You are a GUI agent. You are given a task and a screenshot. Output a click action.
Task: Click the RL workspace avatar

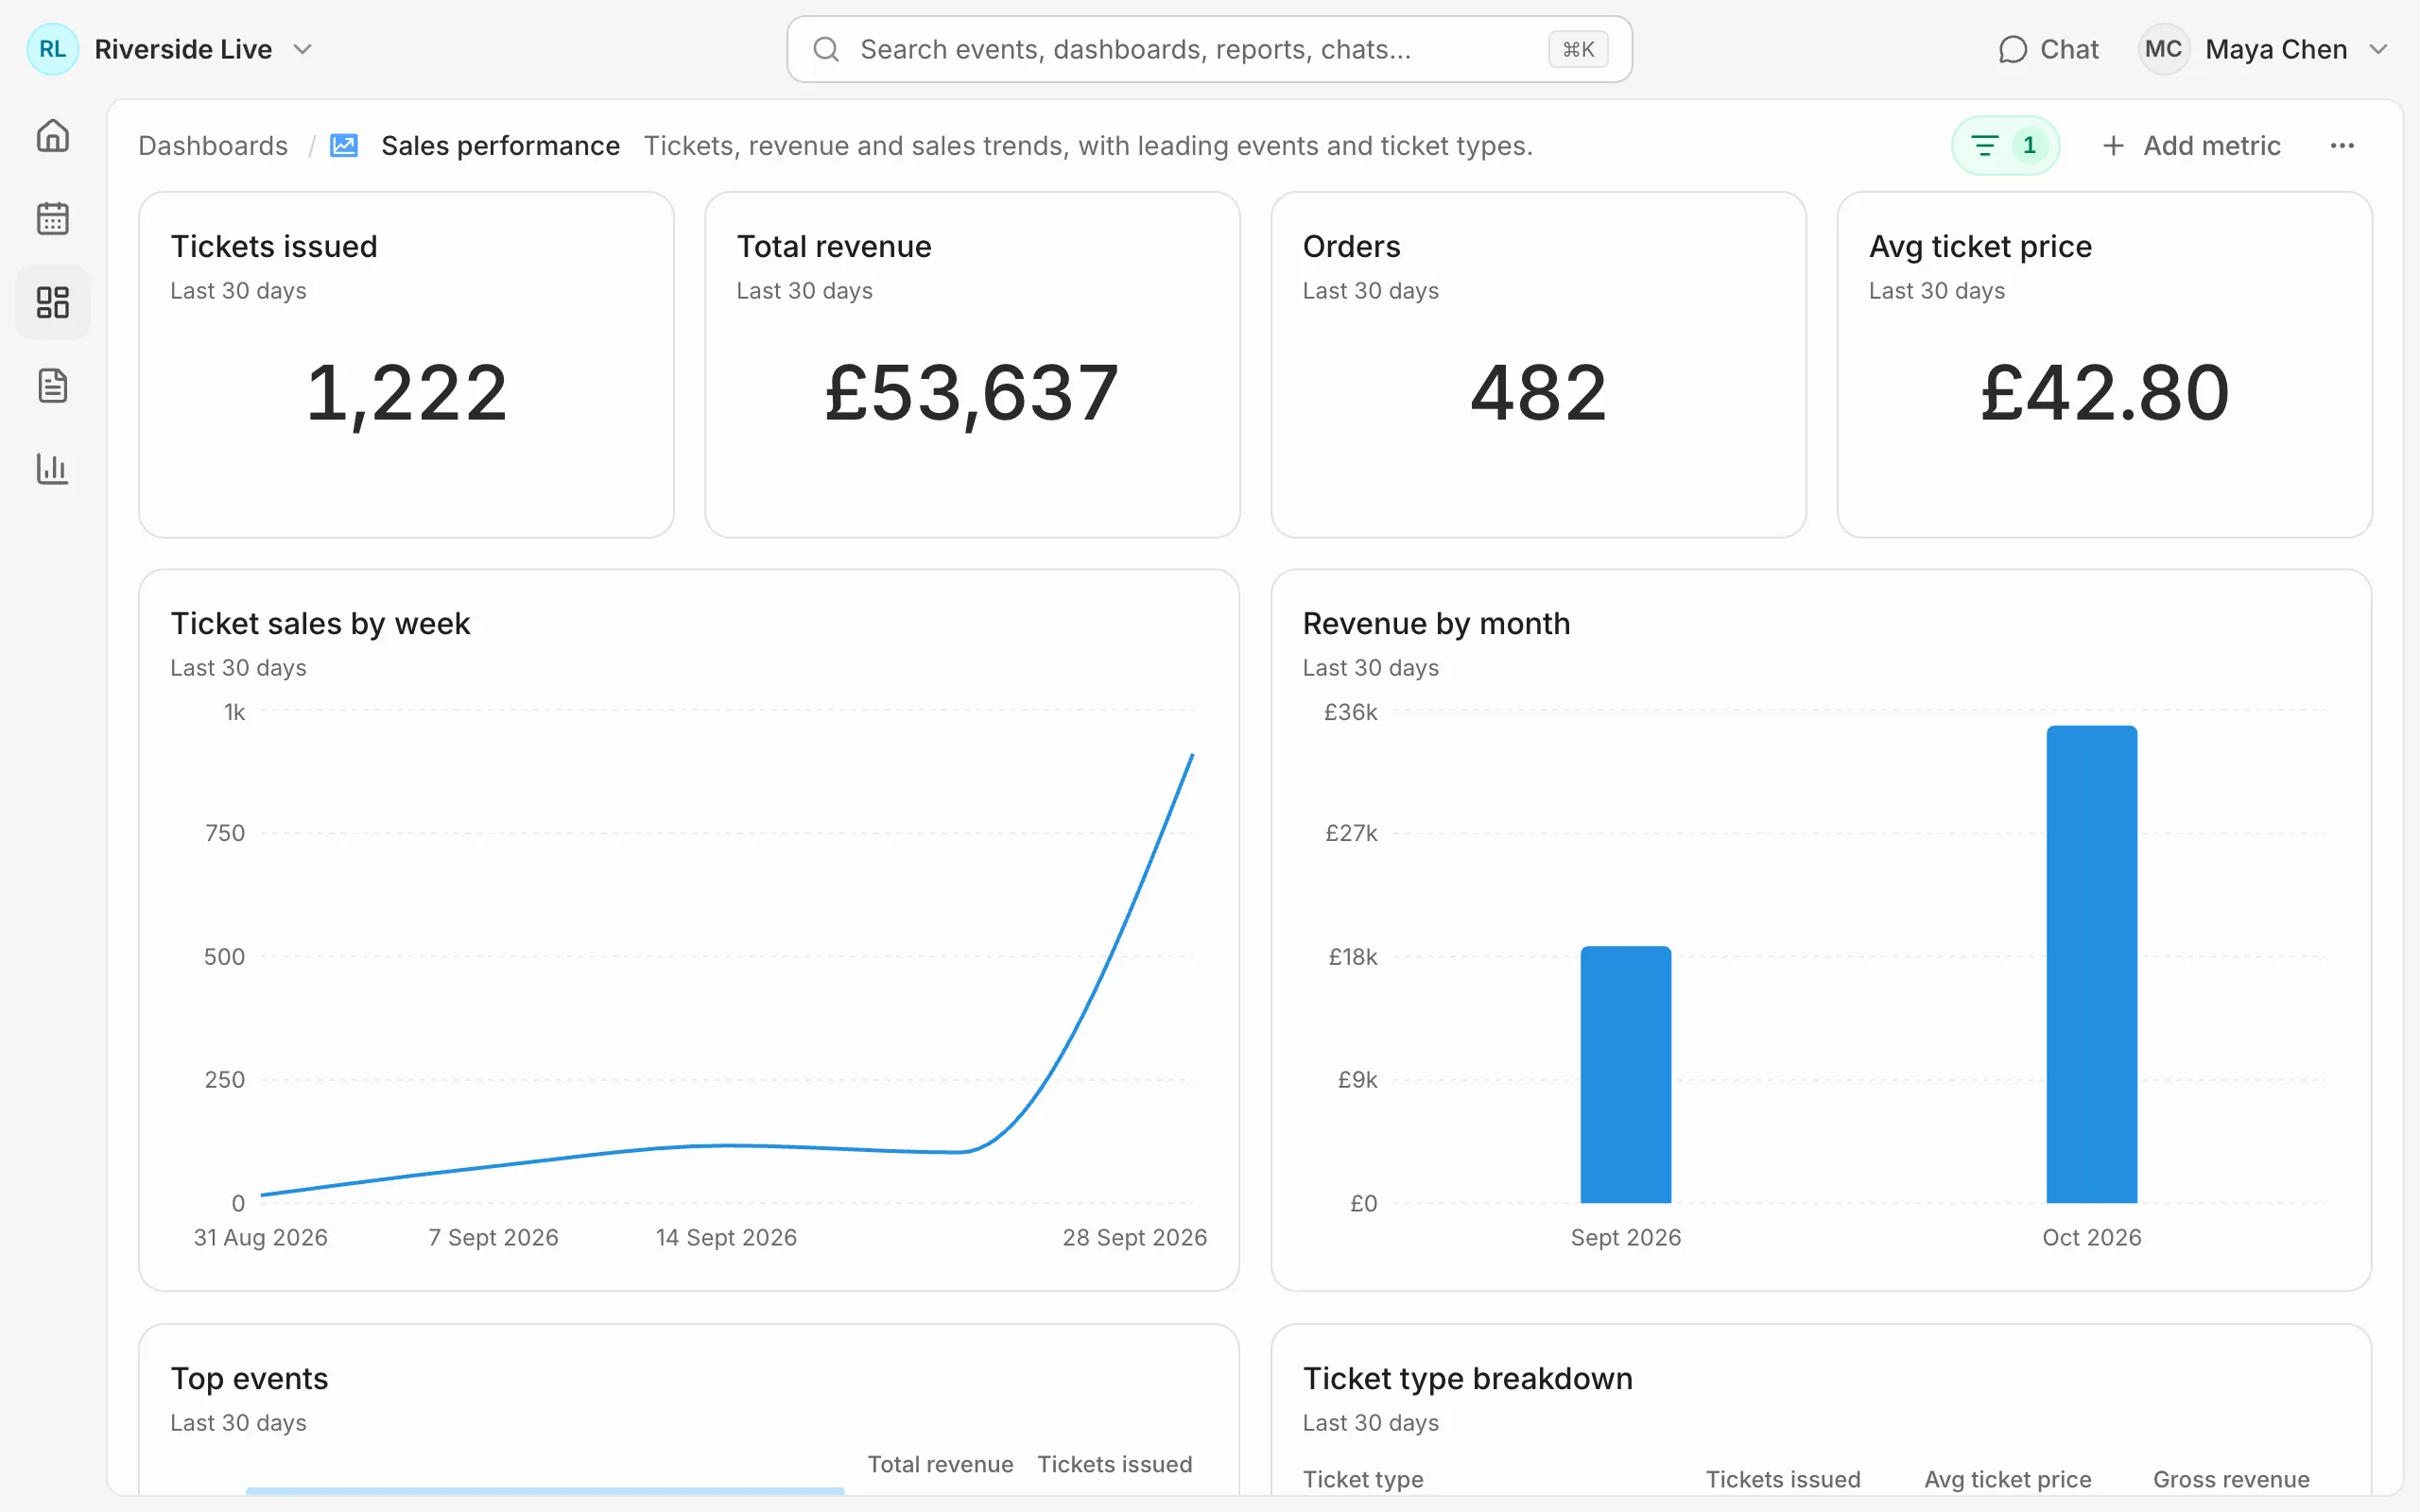tap(52, 49)
